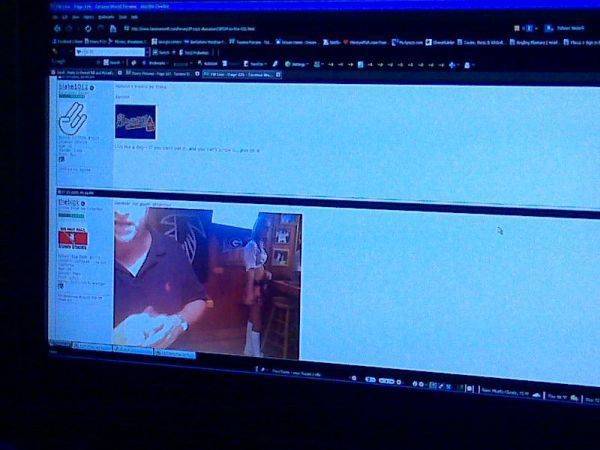Click the Search button beside highlighted box
This screenshot has width=600, height=450.
(161, 52)
